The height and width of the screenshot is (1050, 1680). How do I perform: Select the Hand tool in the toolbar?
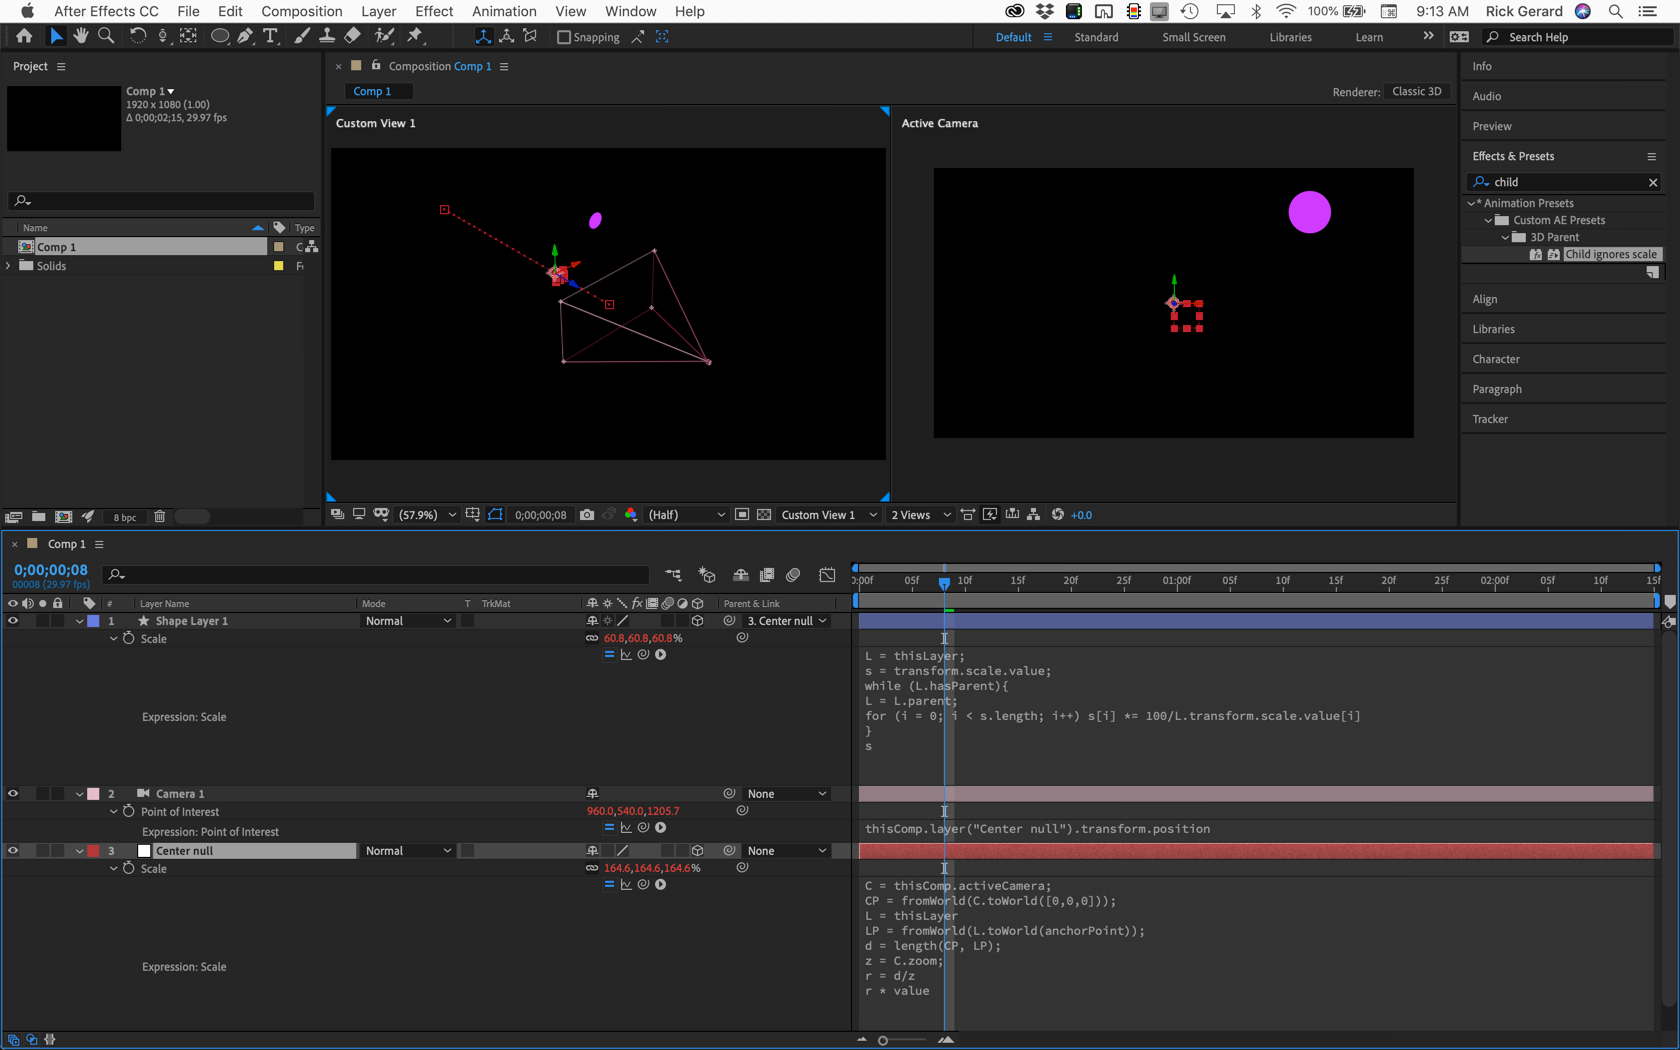point(81,36)
